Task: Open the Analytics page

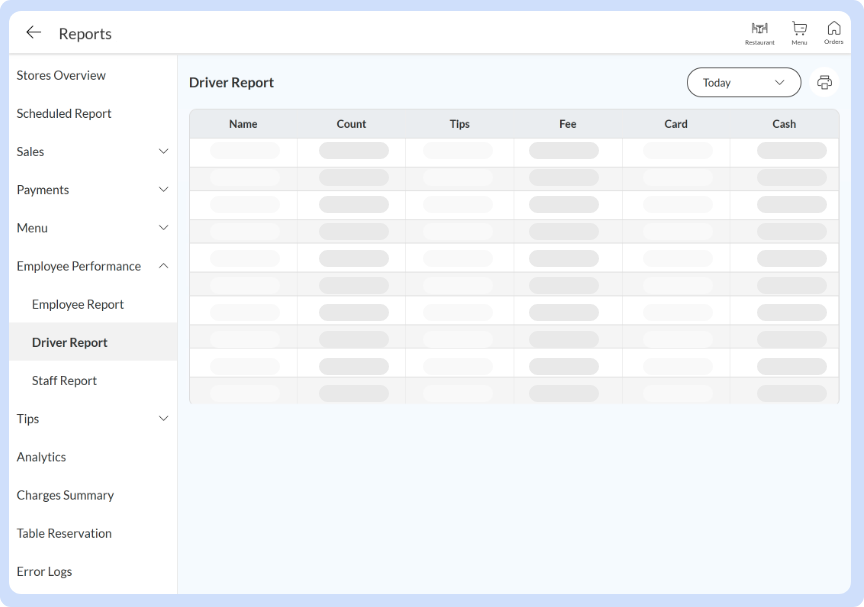Action: (41, 457)
